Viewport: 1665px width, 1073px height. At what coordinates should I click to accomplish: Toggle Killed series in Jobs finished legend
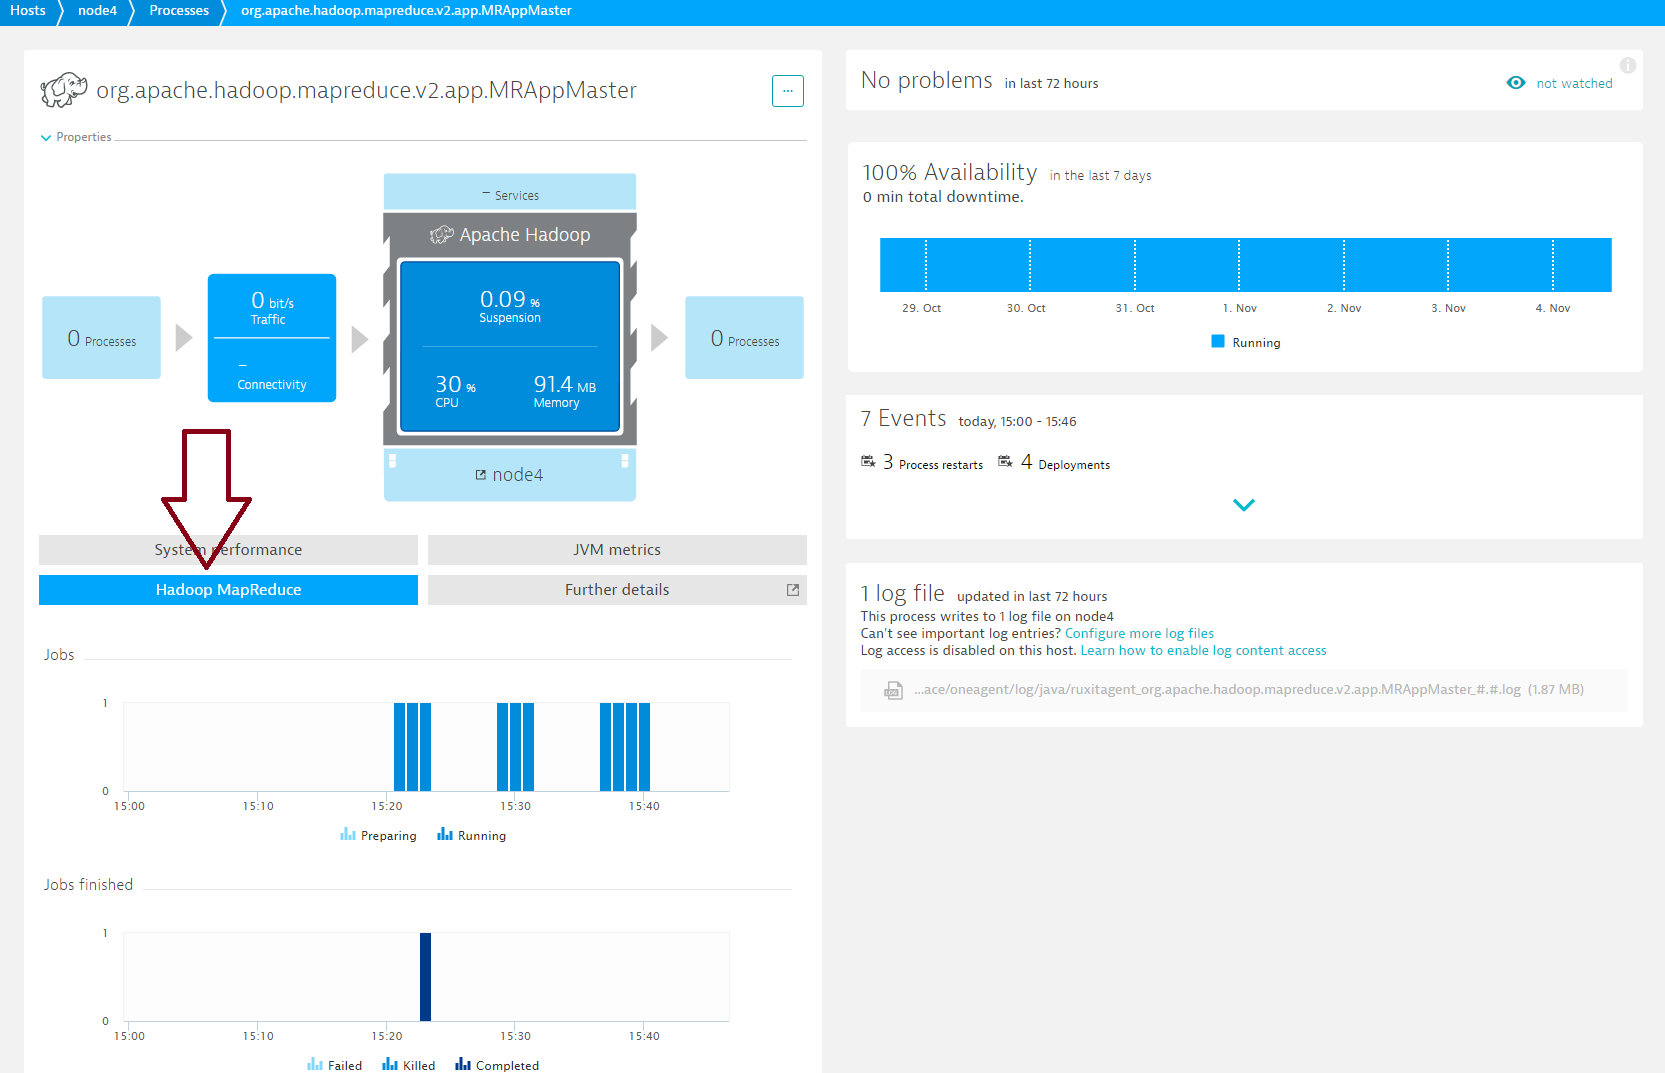[x=409, y=1065]
